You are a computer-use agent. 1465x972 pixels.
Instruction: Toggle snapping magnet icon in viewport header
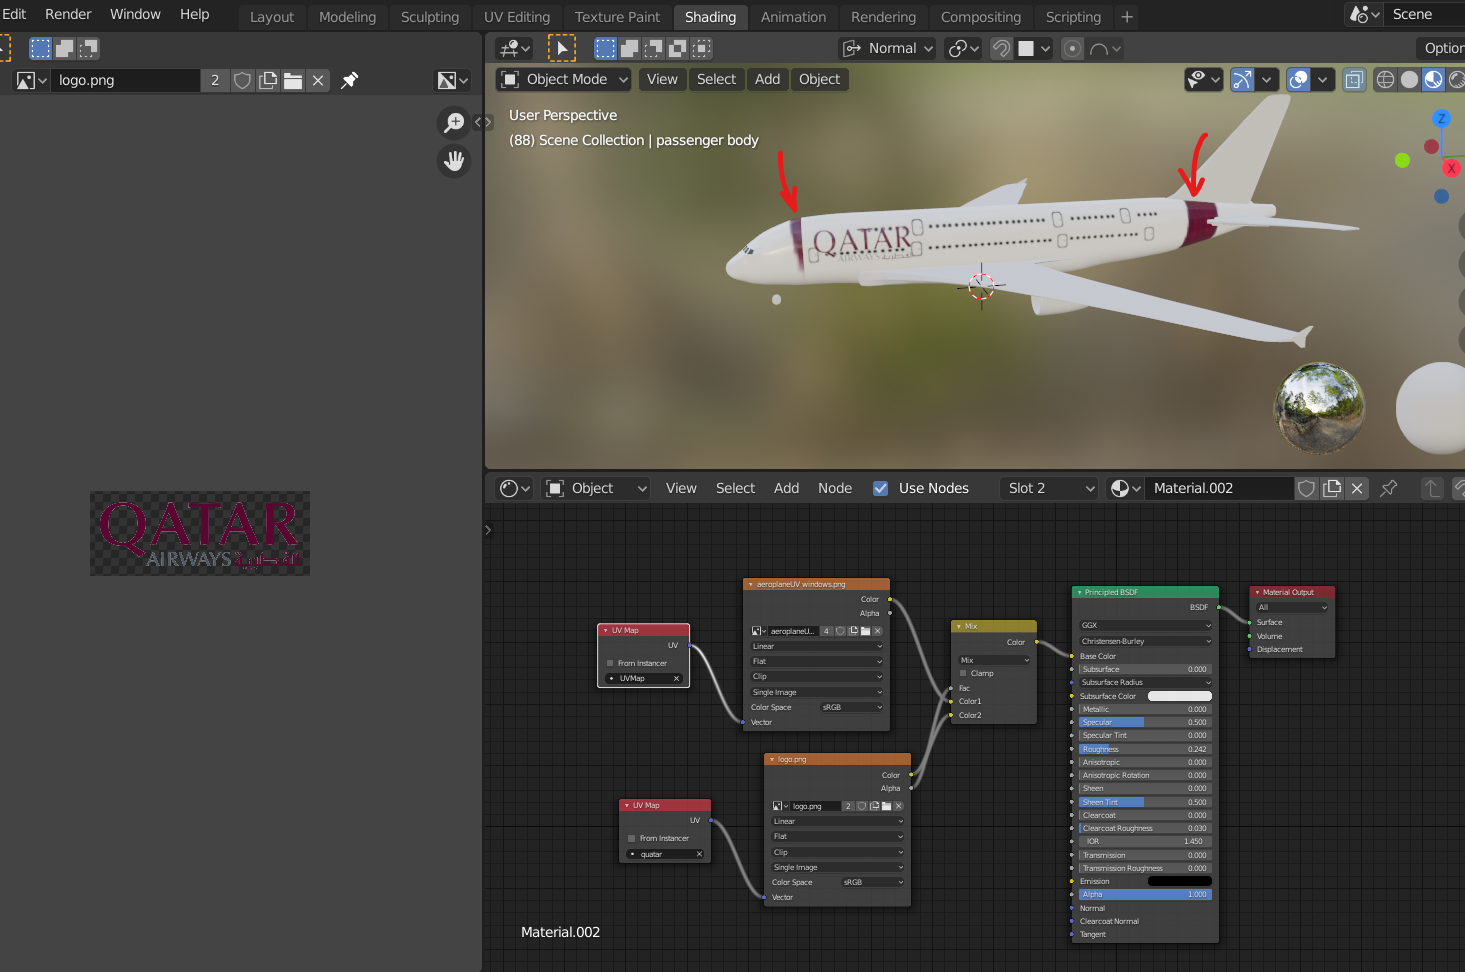pos(1001,48)
